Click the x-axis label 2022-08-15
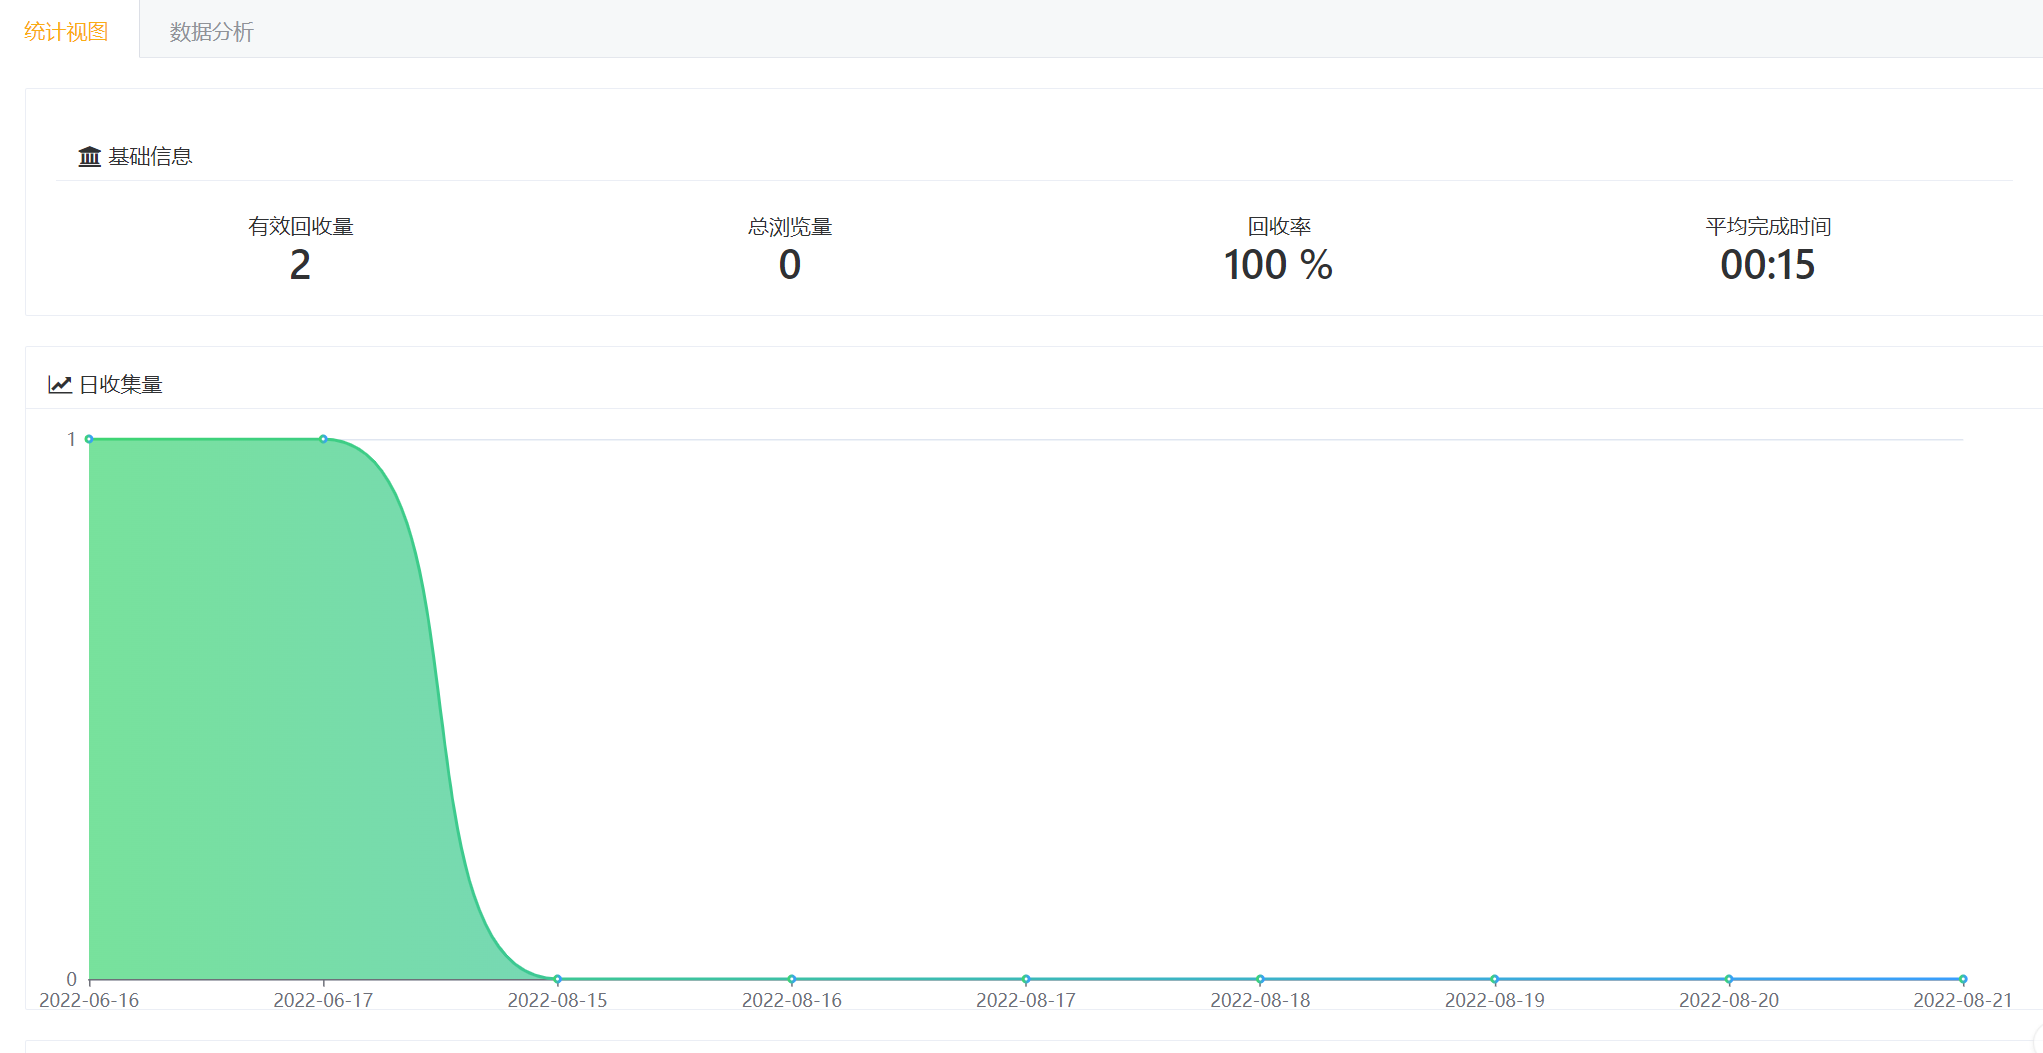Image resolution: width=2043 pixels, height=1053 pixels. (557, 1000)
